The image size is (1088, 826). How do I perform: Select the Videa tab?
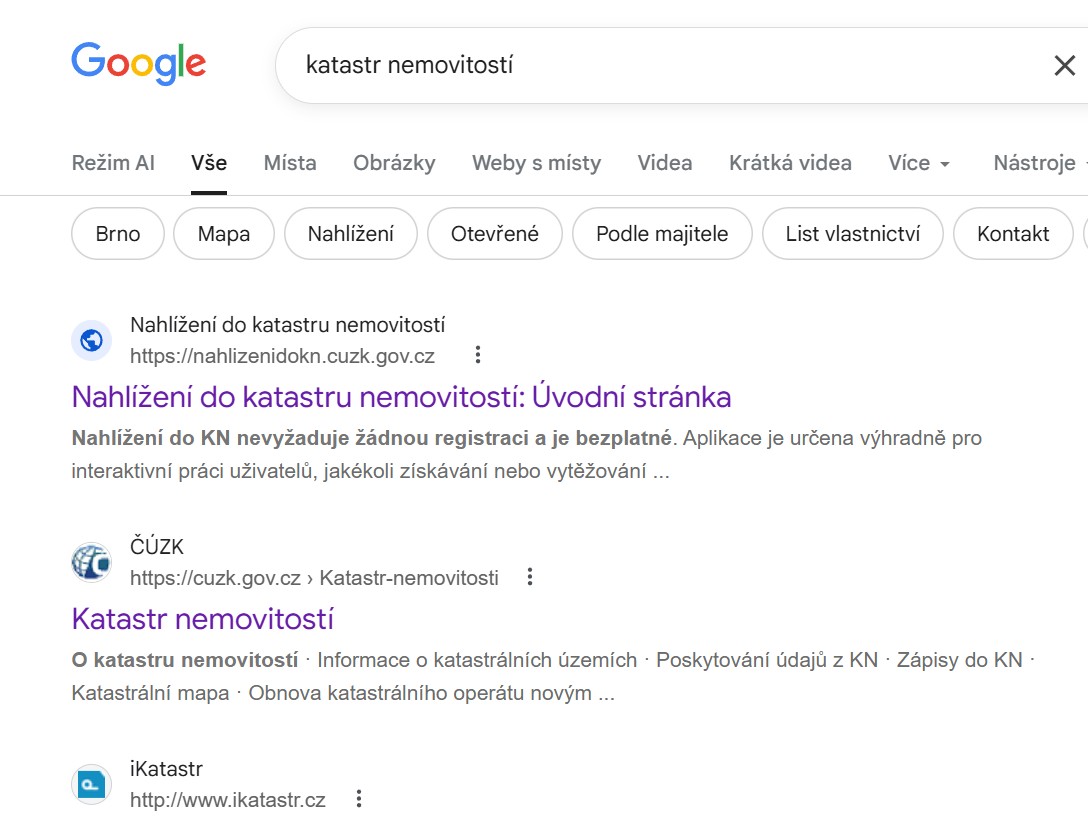(664, 163)
